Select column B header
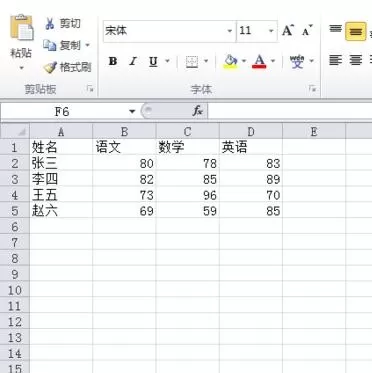372x373 pixels. pos(124,132)
